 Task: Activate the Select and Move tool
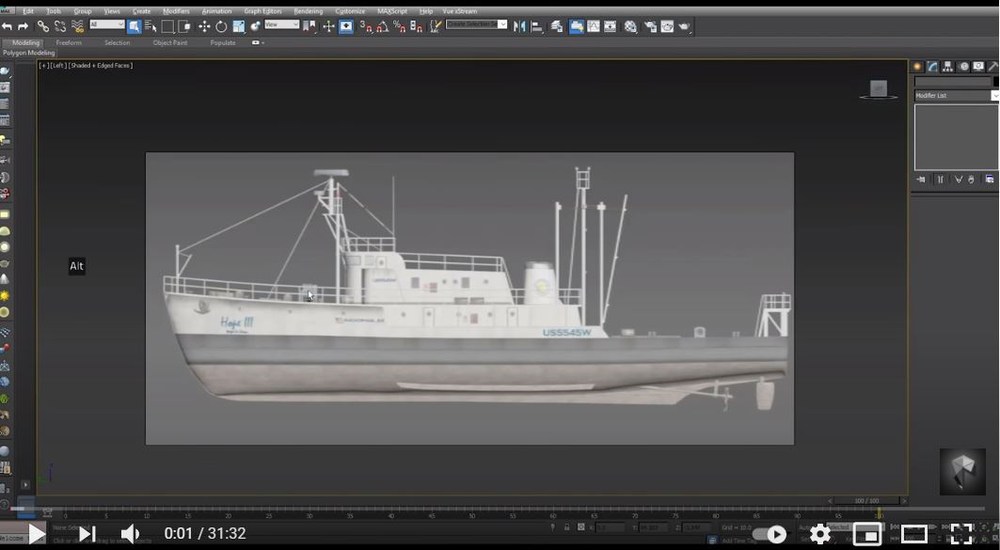point(204,26)
